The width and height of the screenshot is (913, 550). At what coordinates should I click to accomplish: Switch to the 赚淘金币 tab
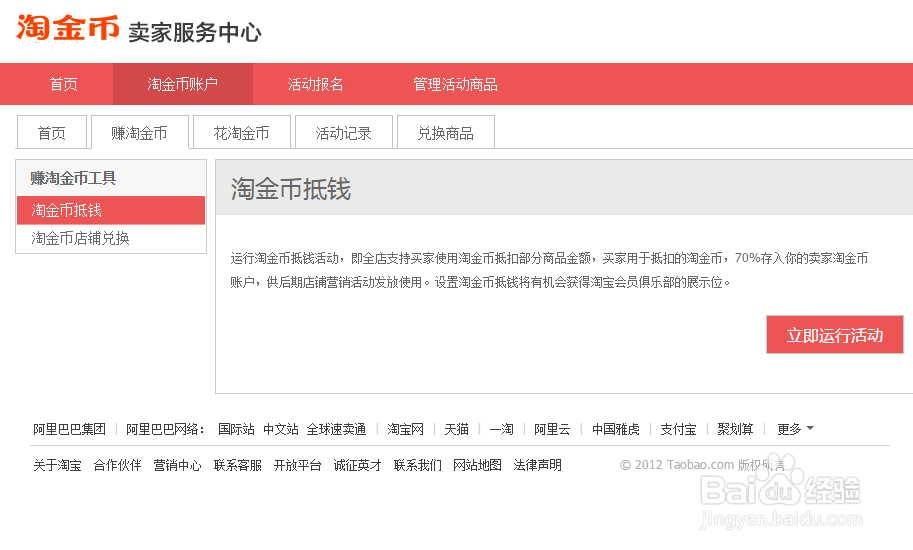pyautogui.click(x=140, y=133)
